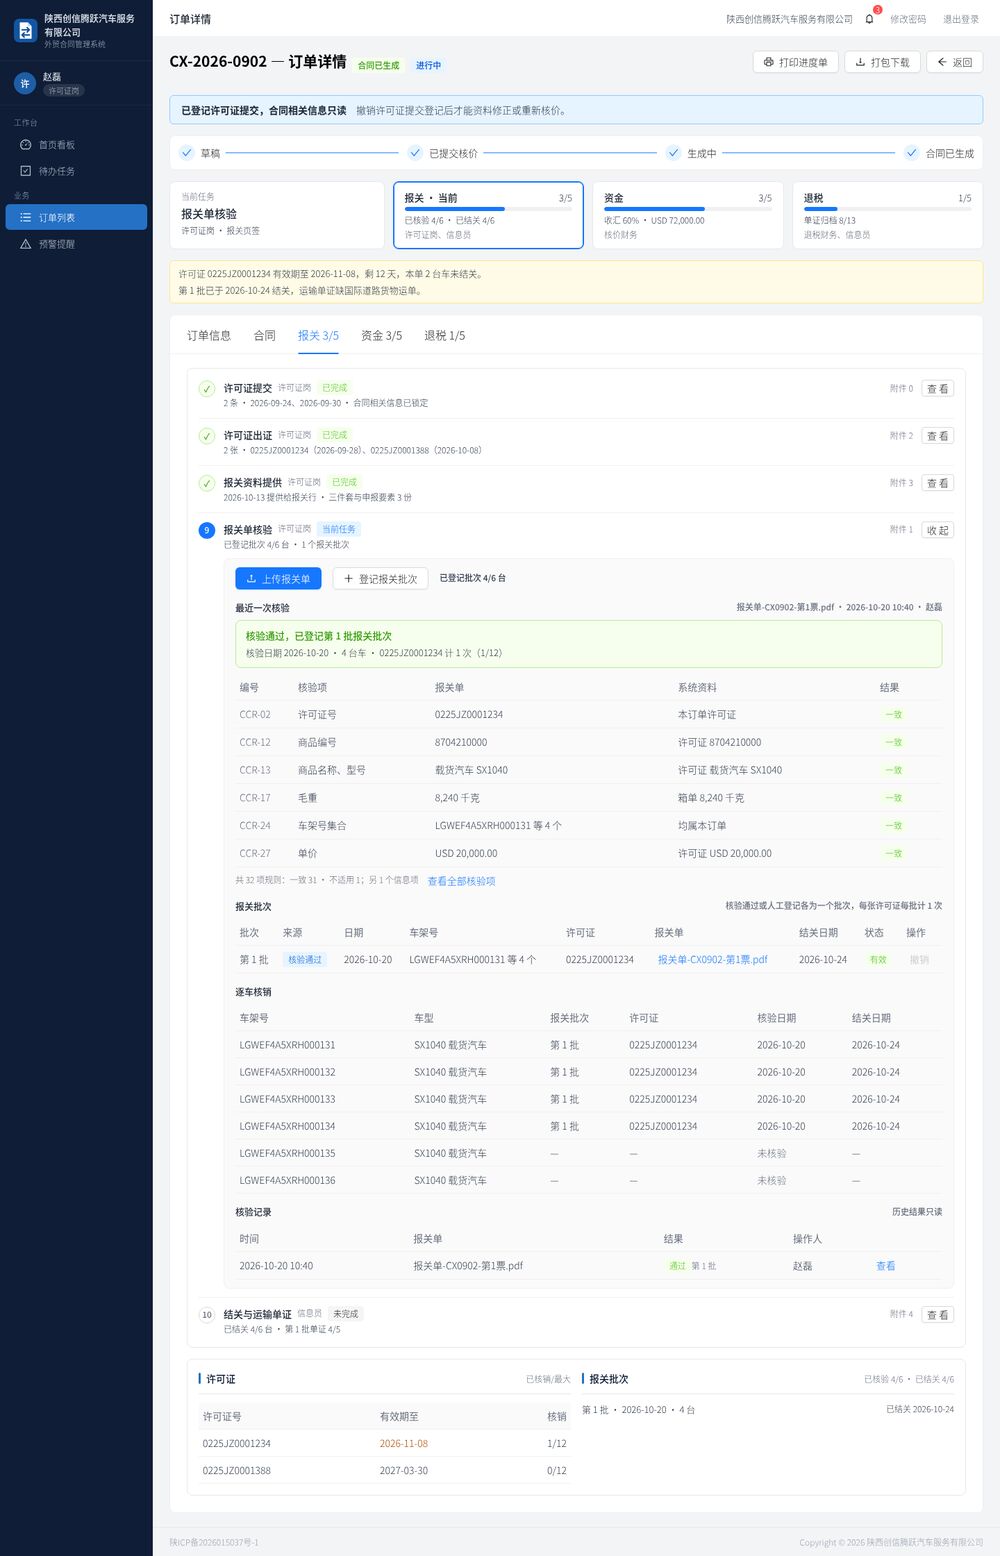Click the 登记报关批次 button
The width and height of the screenshot is (1000, 1556).
click(380, 579)
